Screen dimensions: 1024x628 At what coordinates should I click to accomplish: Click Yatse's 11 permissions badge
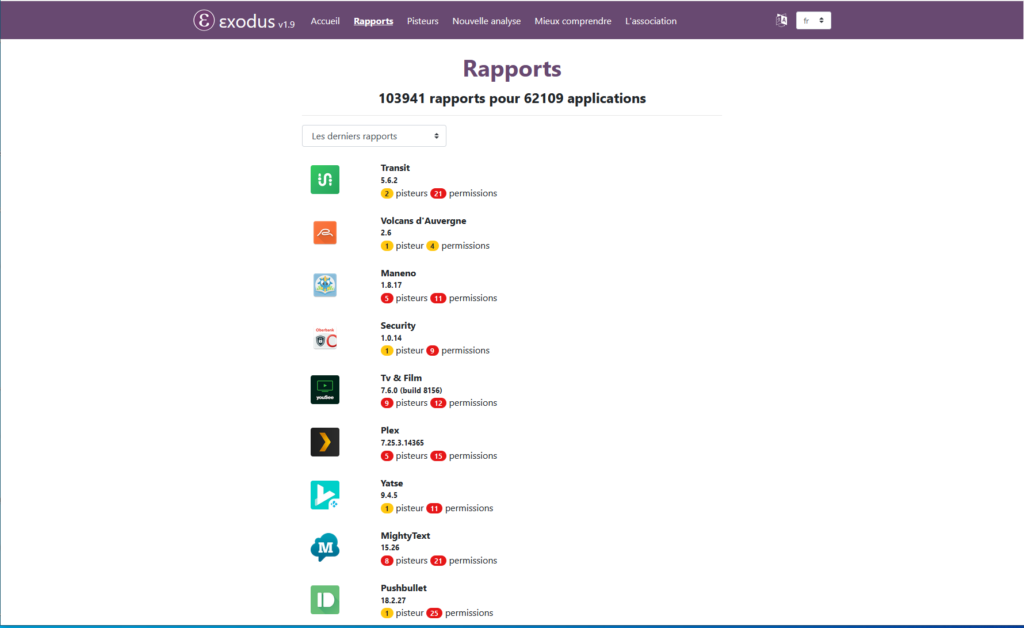point(434,508)
